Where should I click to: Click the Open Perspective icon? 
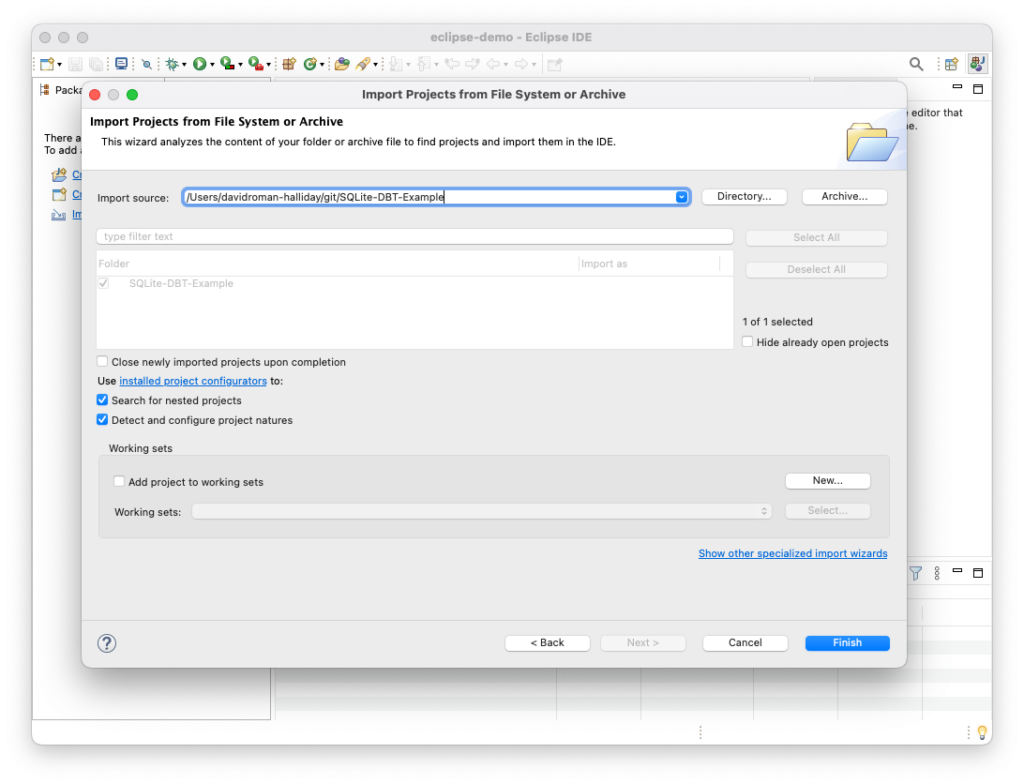pos(952,64)
